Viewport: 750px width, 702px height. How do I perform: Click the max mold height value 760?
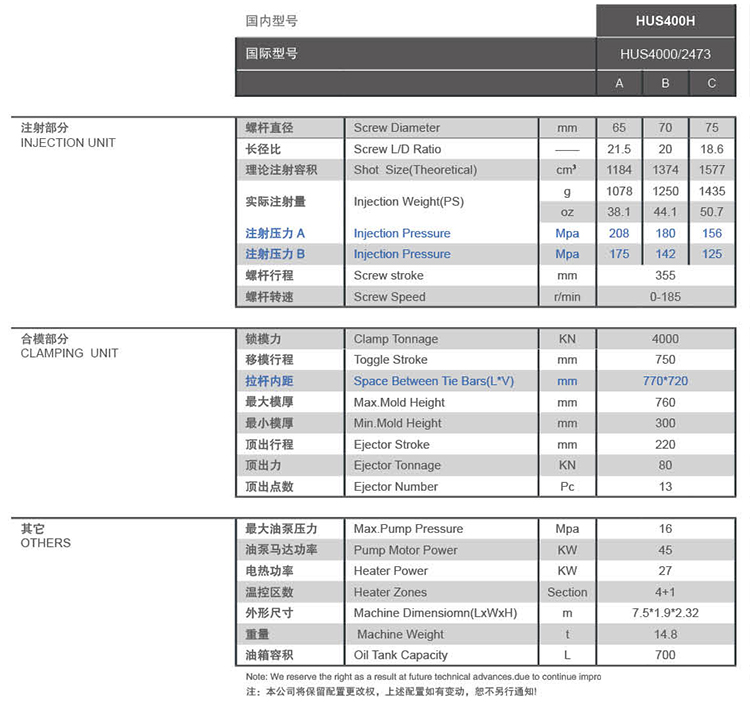[665, 403]
